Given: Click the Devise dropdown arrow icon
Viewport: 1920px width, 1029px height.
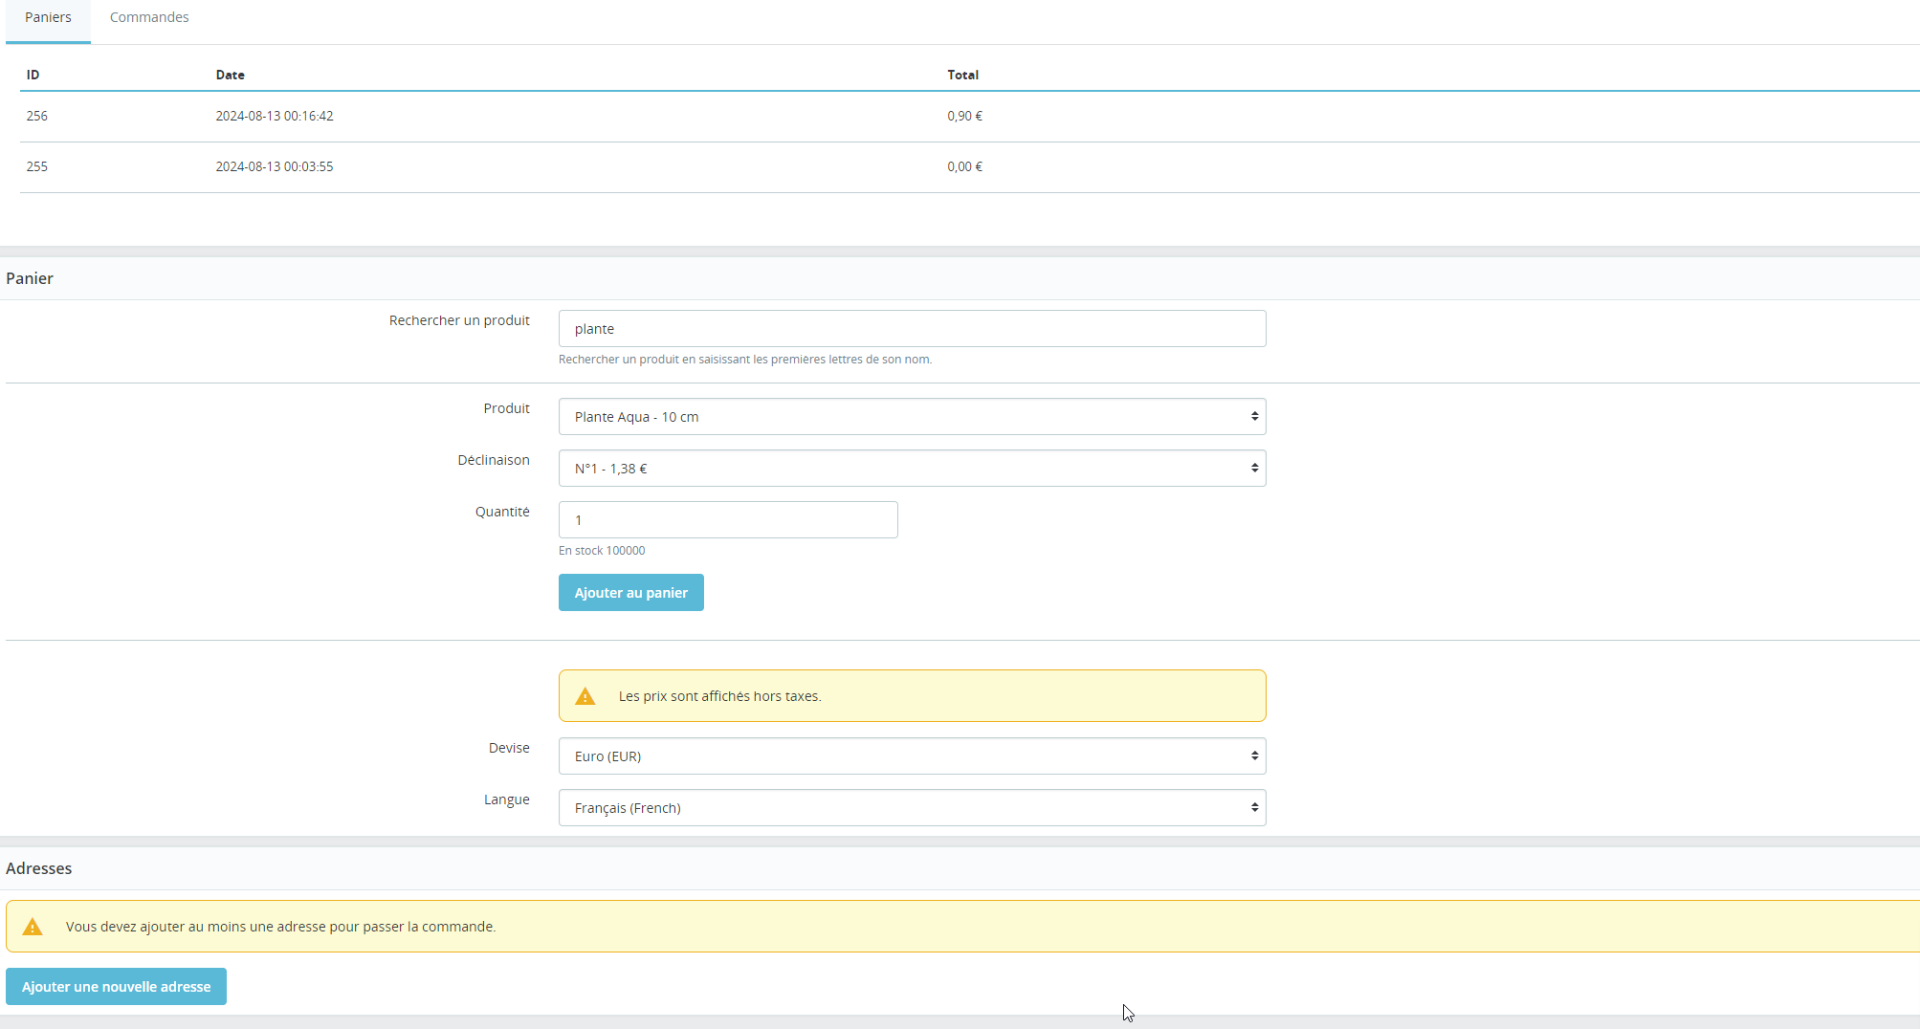Looking at the screenshot, I should coord(1254,756).
